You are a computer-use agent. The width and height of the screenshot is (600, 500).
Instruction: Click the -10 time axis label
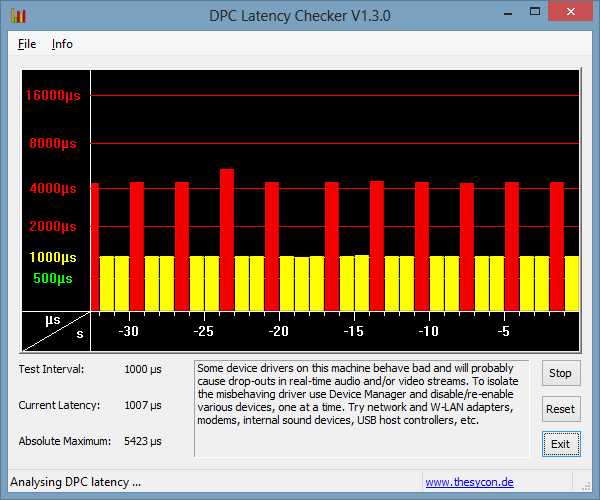[429, 331]
